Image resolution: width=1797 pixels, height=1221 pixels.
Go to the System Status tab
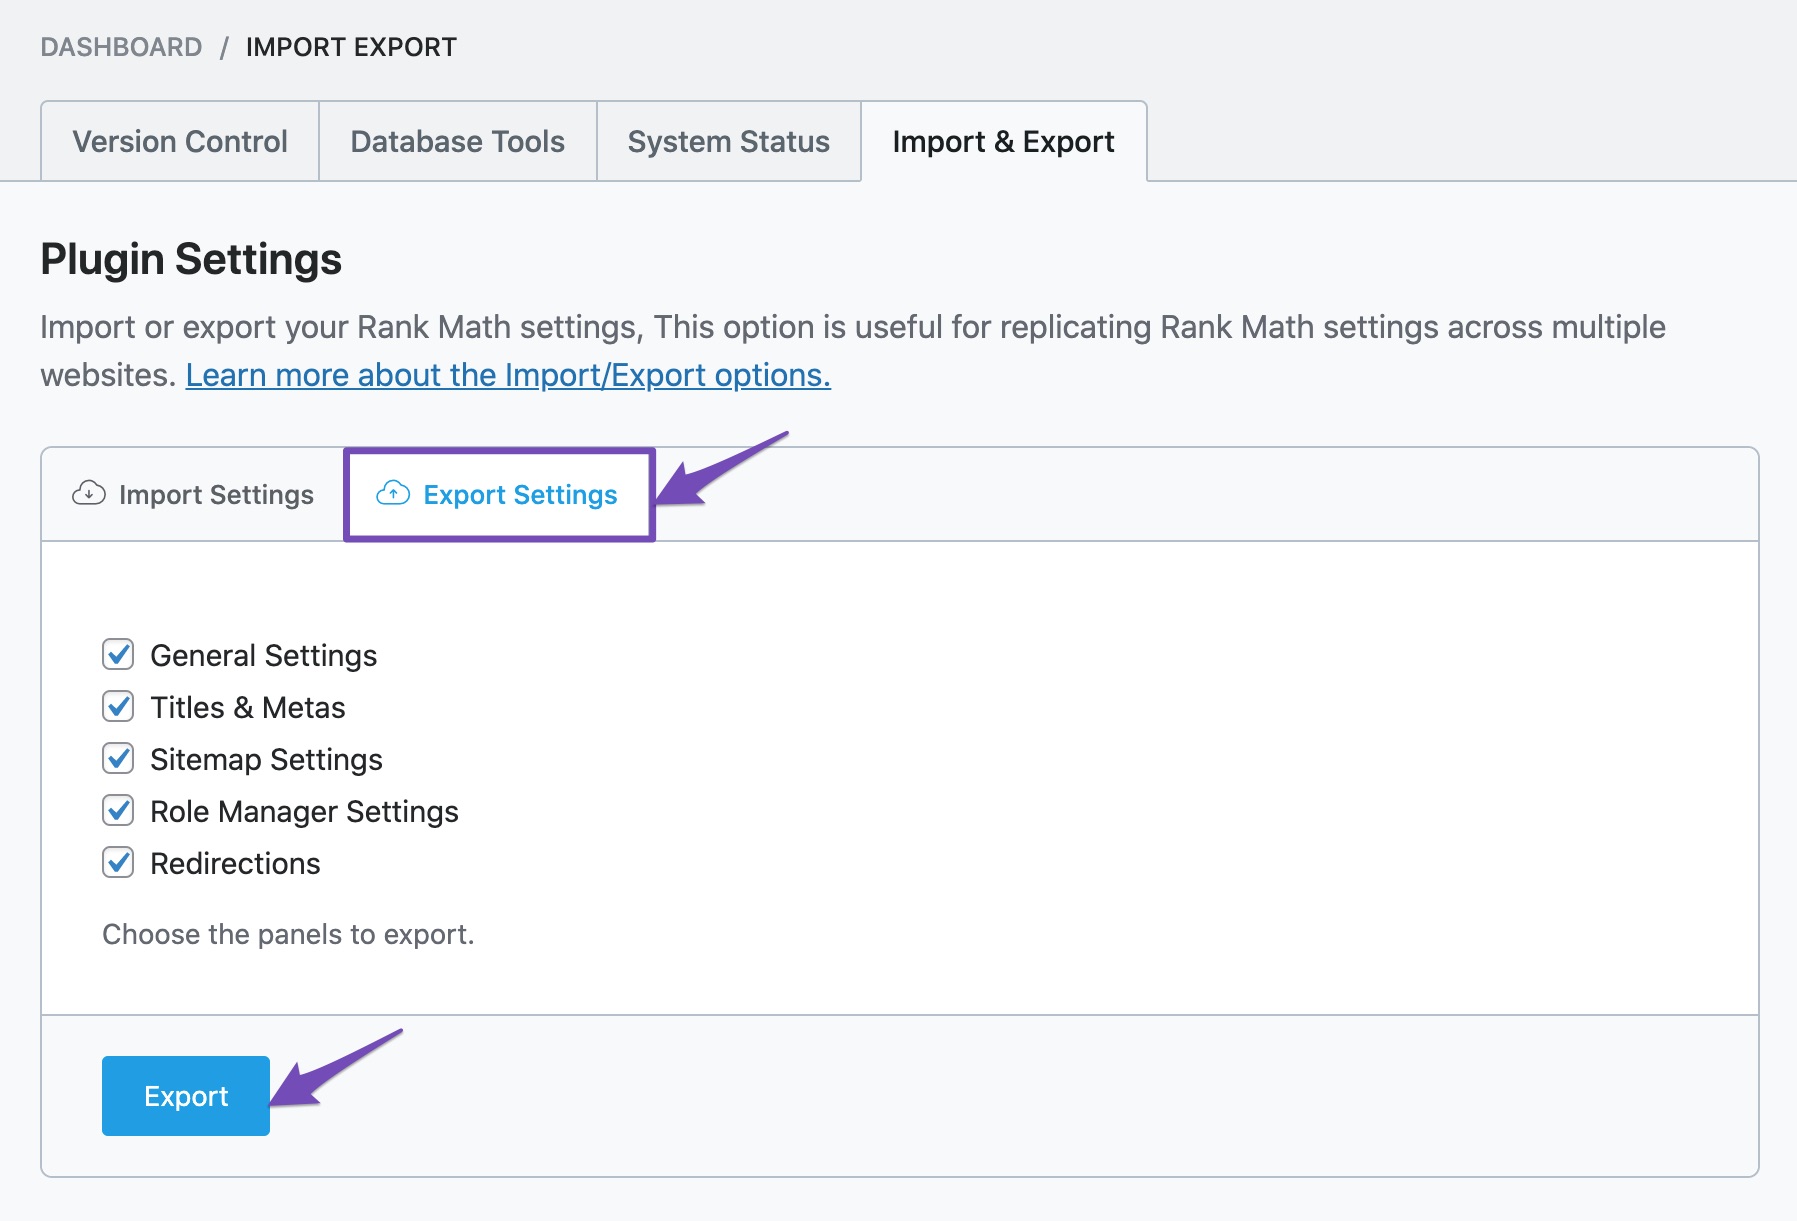[x=729, y=141]
